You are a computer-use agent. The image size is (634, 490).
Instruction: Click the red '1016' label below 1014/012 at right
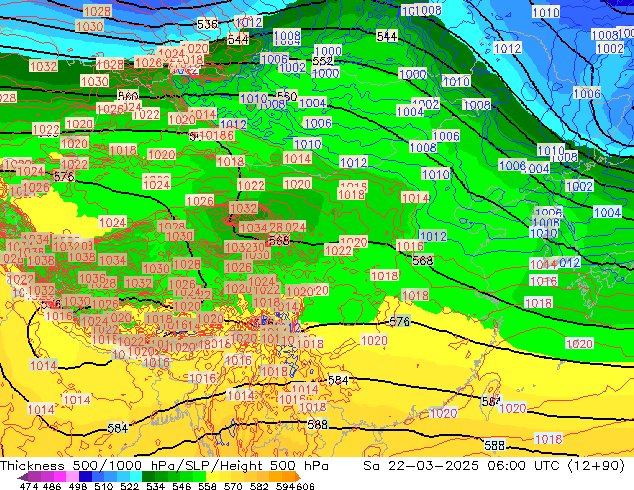tap(543, 281)
